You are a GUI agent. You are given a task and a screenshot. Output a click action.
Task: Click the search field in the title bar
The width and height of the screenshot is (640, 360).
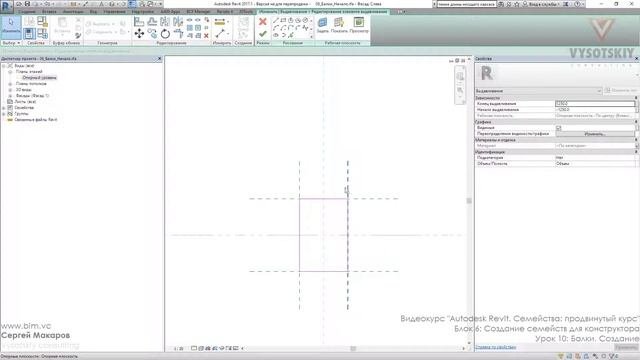click(x=467, y=4)
